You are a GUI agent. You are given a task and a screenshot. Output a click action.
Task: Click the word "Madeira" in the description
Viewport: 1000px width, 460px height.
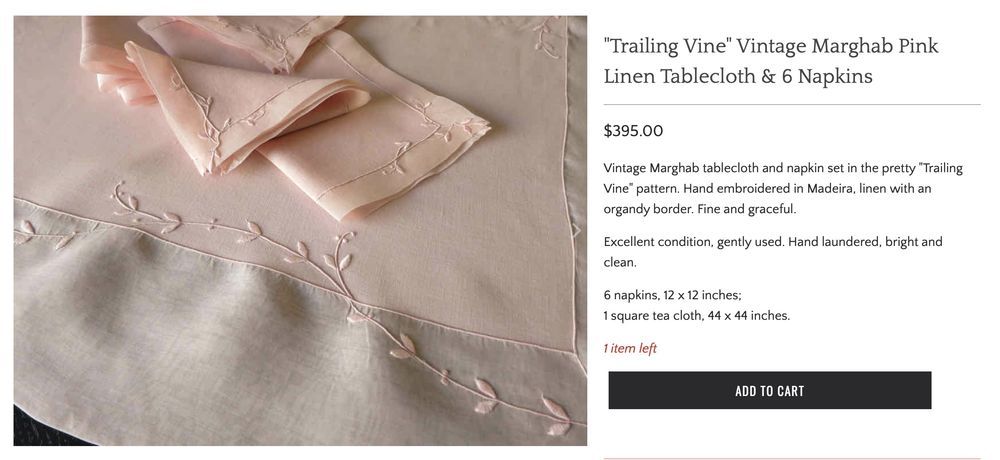(x=828, y=189)
